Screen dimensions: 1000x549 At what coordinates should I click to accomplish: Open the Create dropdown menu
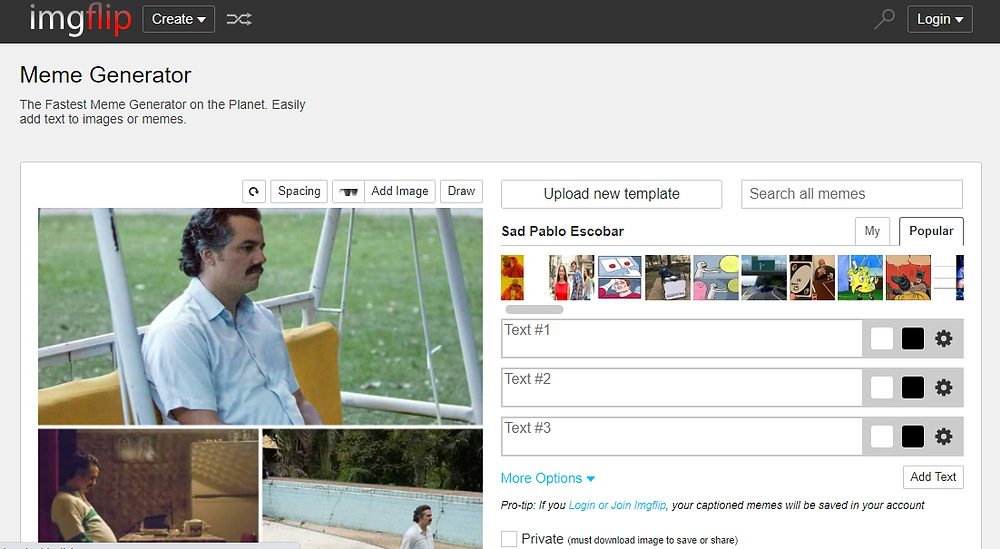point(179,19)
